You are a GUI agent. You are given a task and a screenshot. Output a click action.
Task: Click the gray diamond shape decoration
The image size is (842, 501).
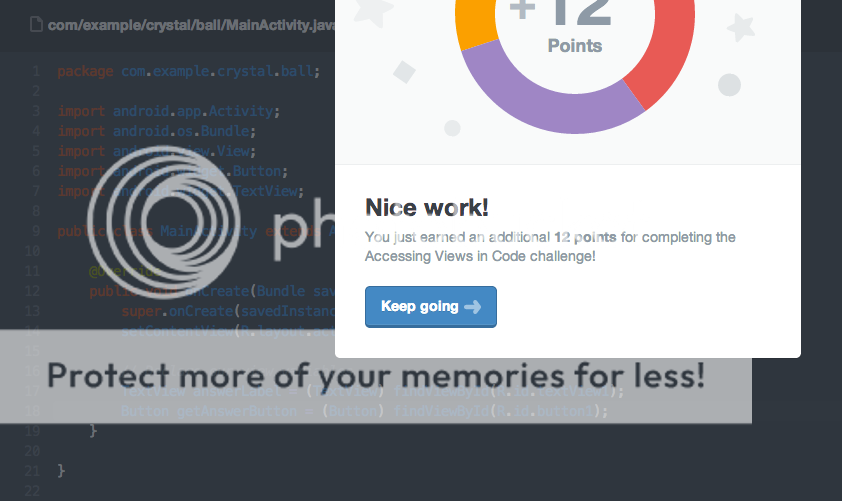[x=404, y=72]
